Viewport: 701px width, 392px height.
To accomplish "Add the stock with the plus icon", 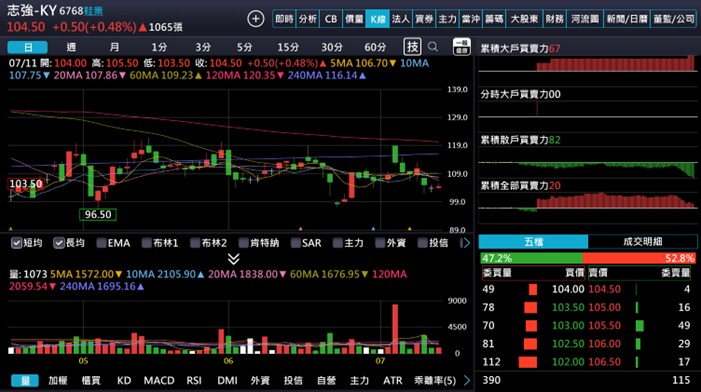I will point(256,19).
